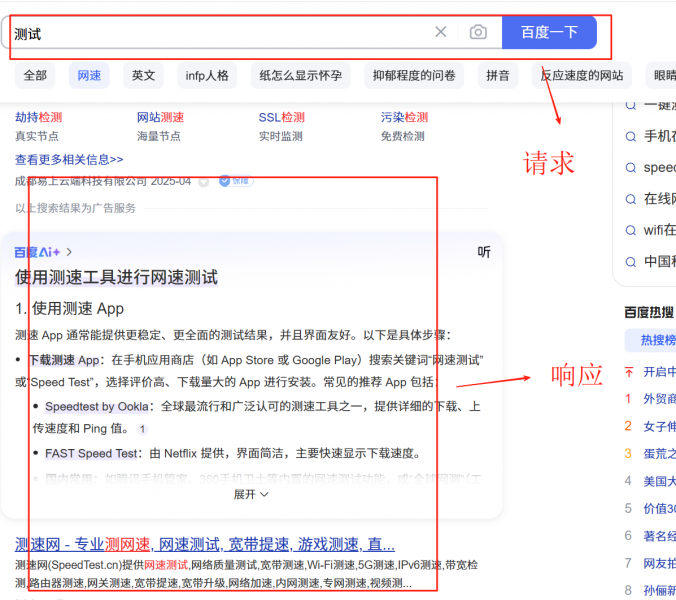Select the 纸怎么显示怀孕 filter tab
Viewport: 676px width, 600px height.
click(x=300, y=75)
